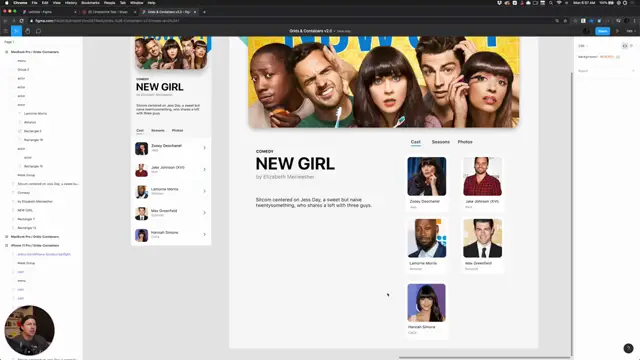
Task: Click the address bar URL
Action: (107, 21)
